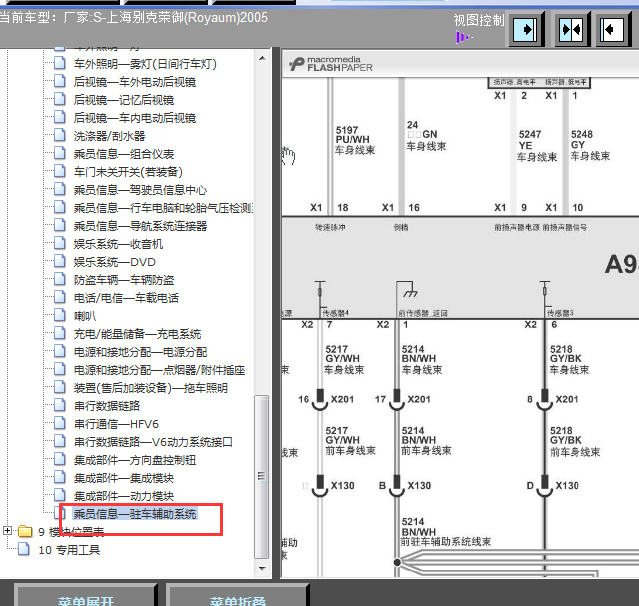The width and height of the screenshot is (639, 606).
Task: Click the Macromedia FlashPaper logo
Action: (x=331, y=64)
